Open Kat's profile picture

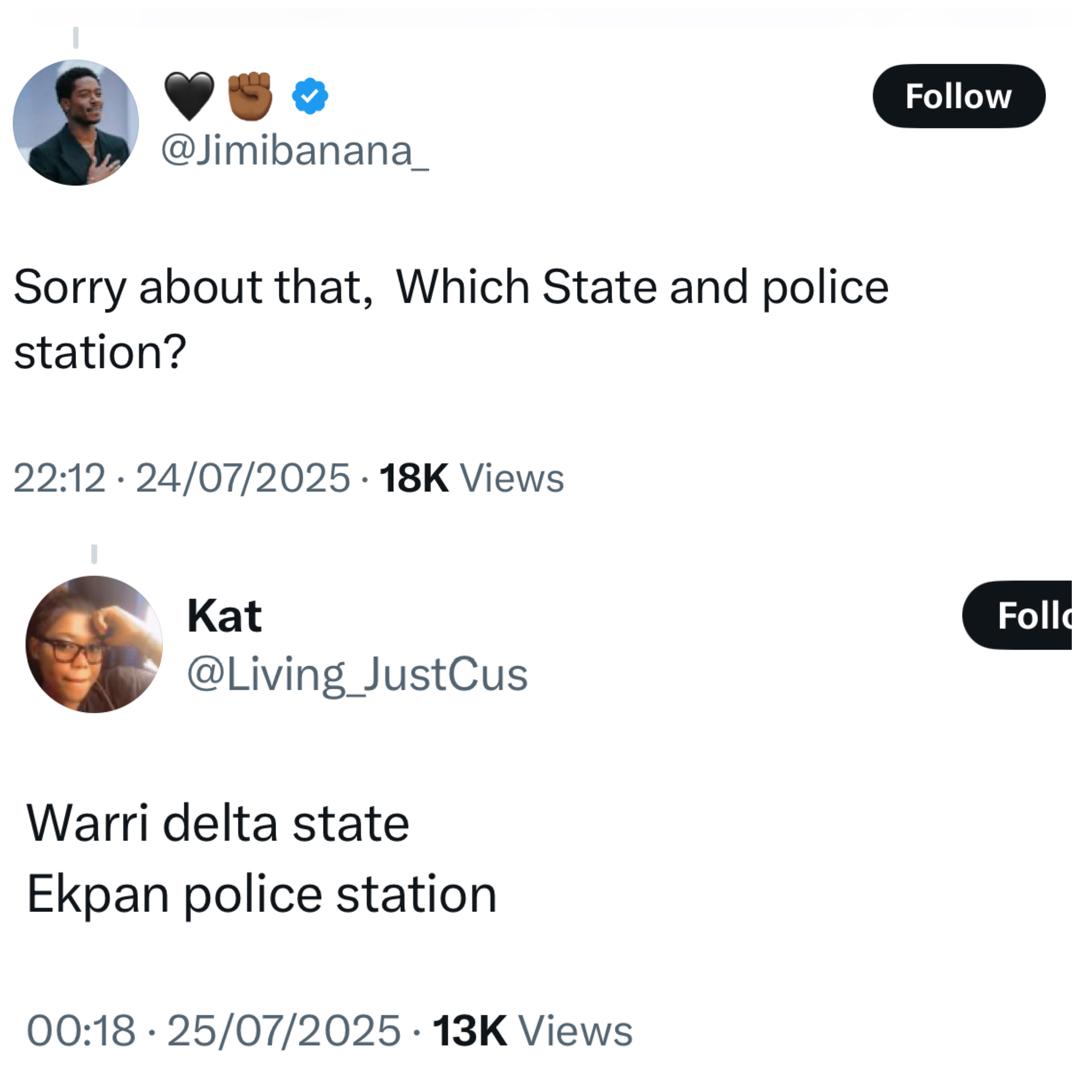[93, 644]
